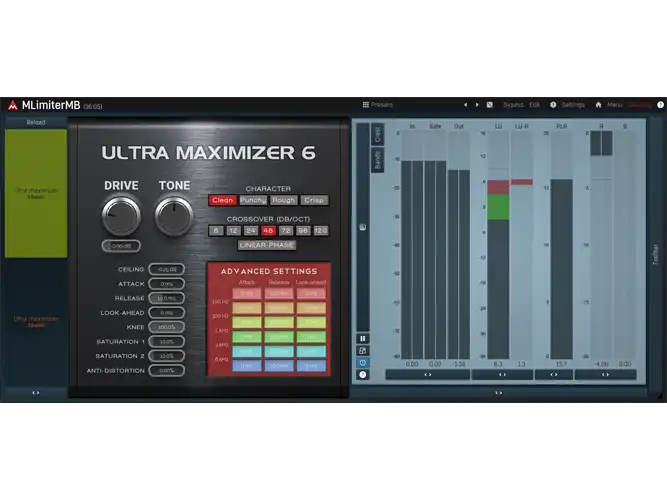
Task: Expand the left device panel arrows
Action: 36,393
